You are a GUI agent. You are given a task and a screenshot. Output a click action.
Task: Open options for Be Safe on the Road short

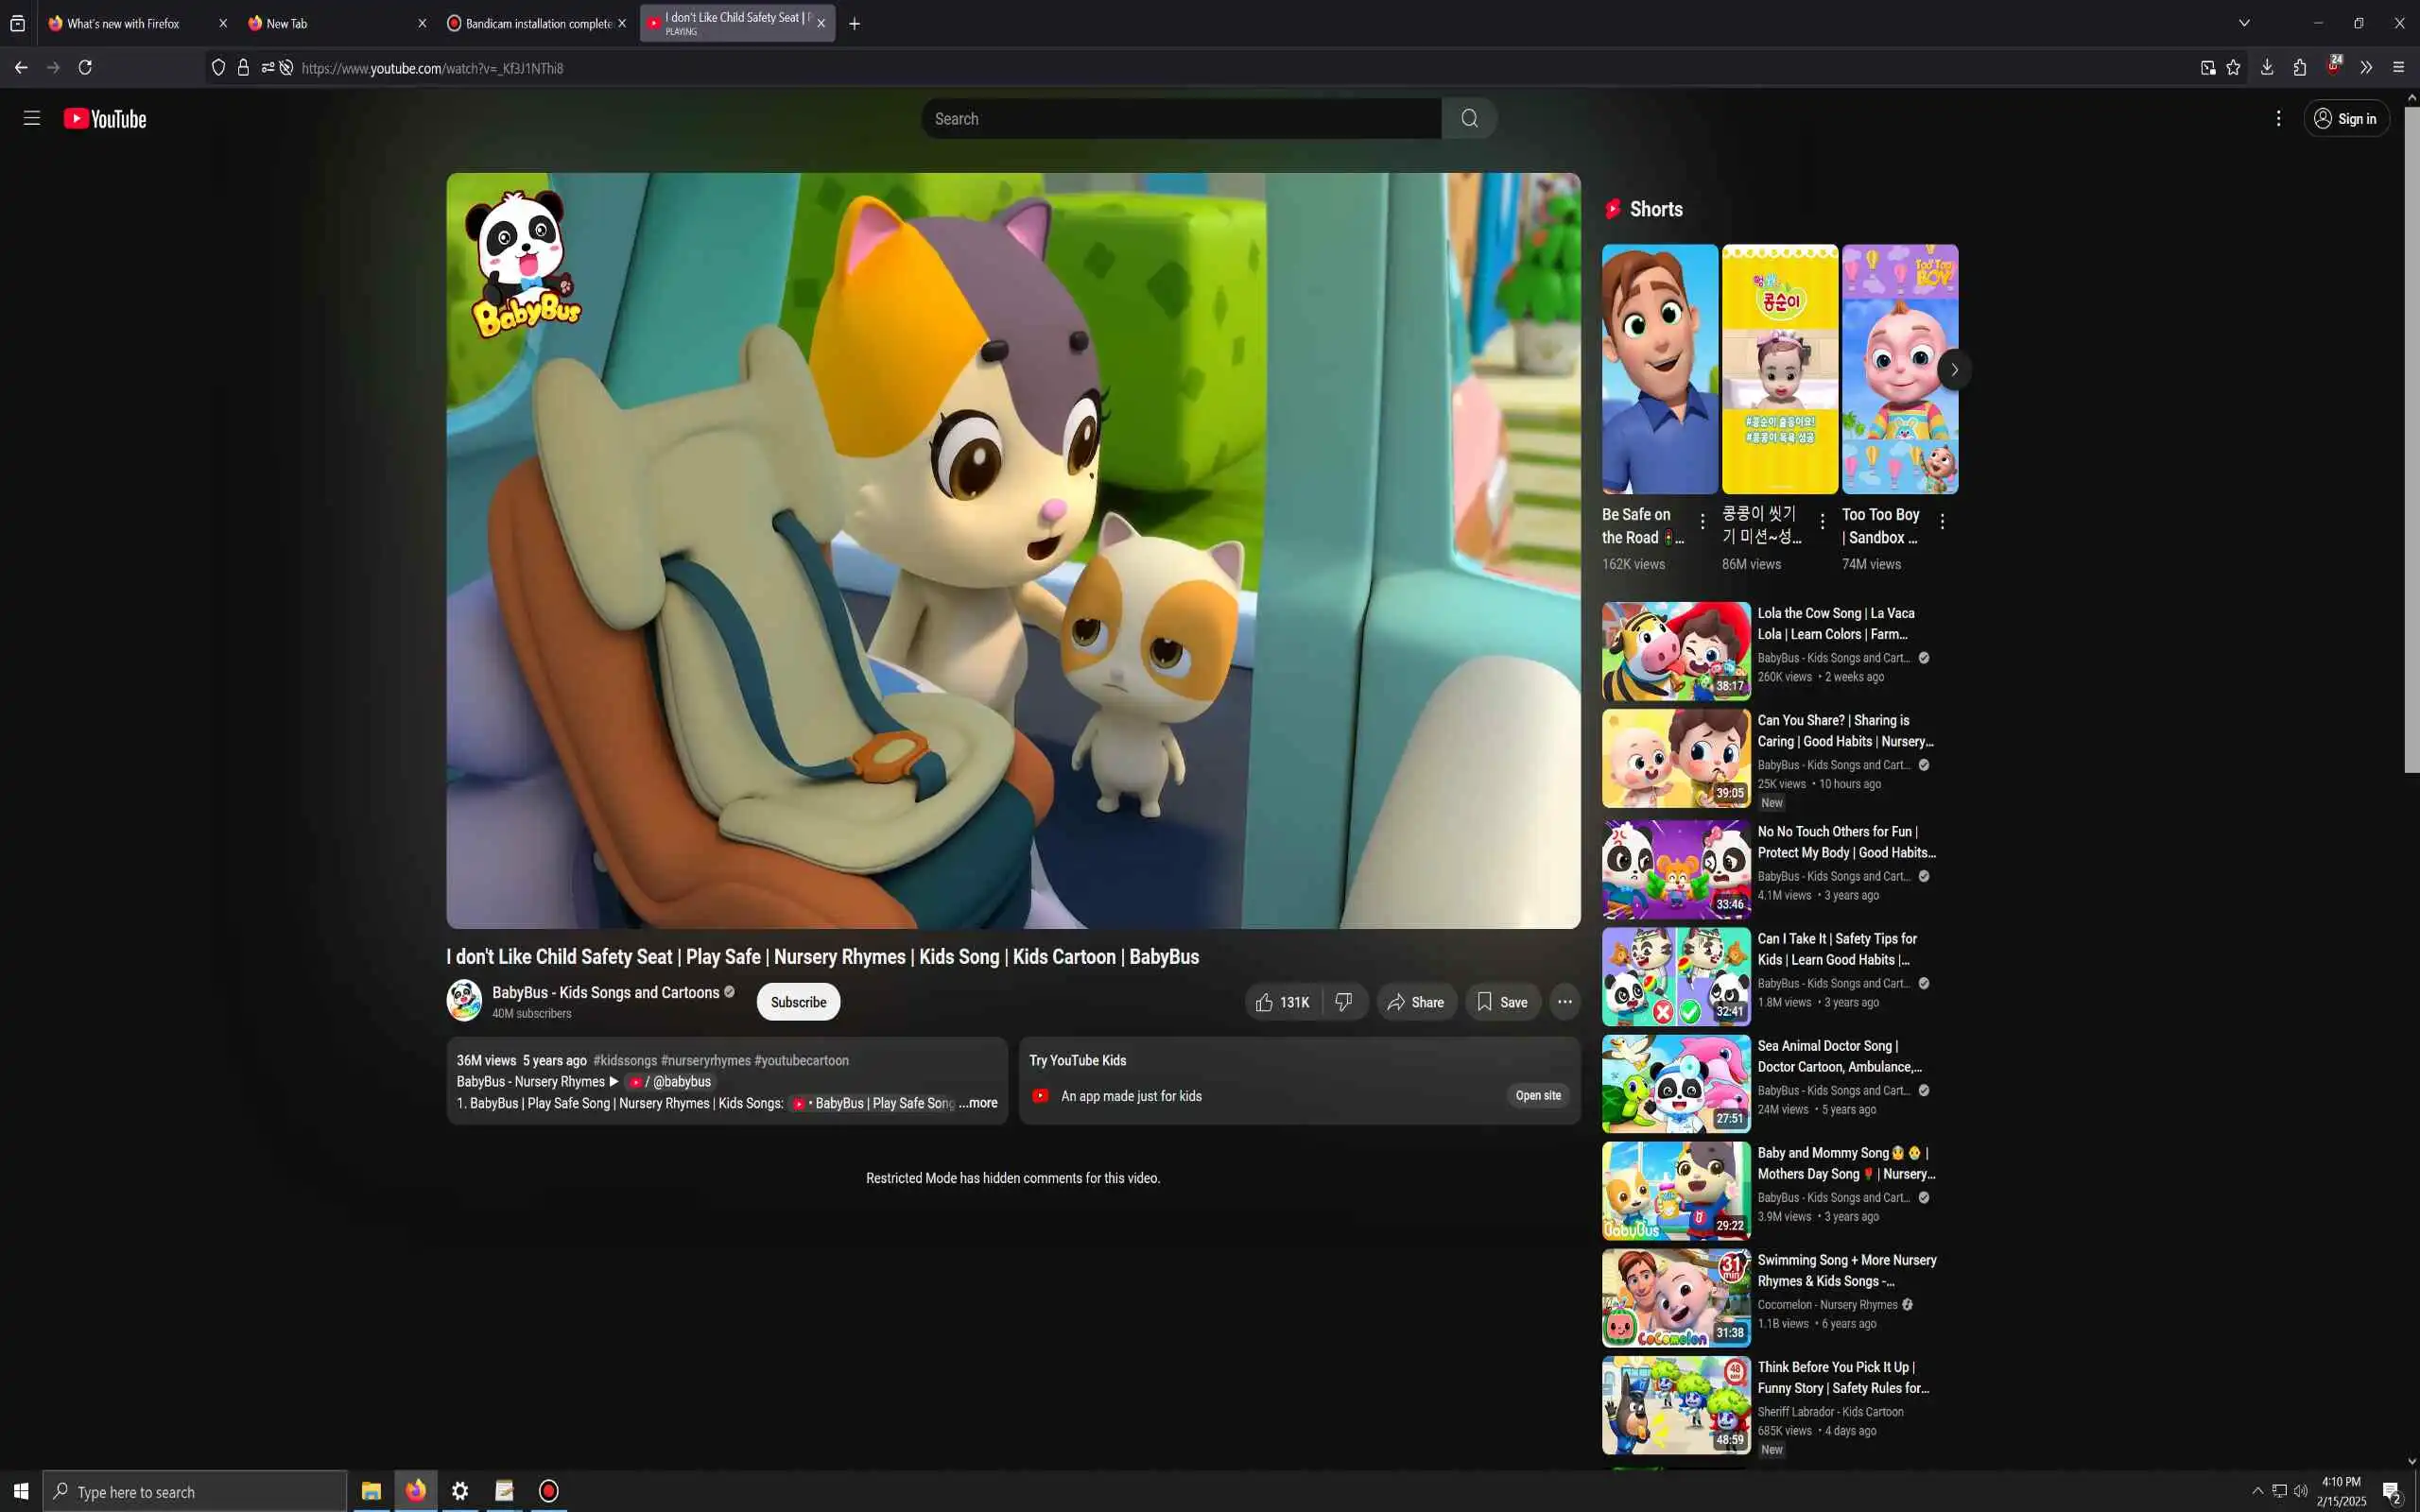point(1702,521)
